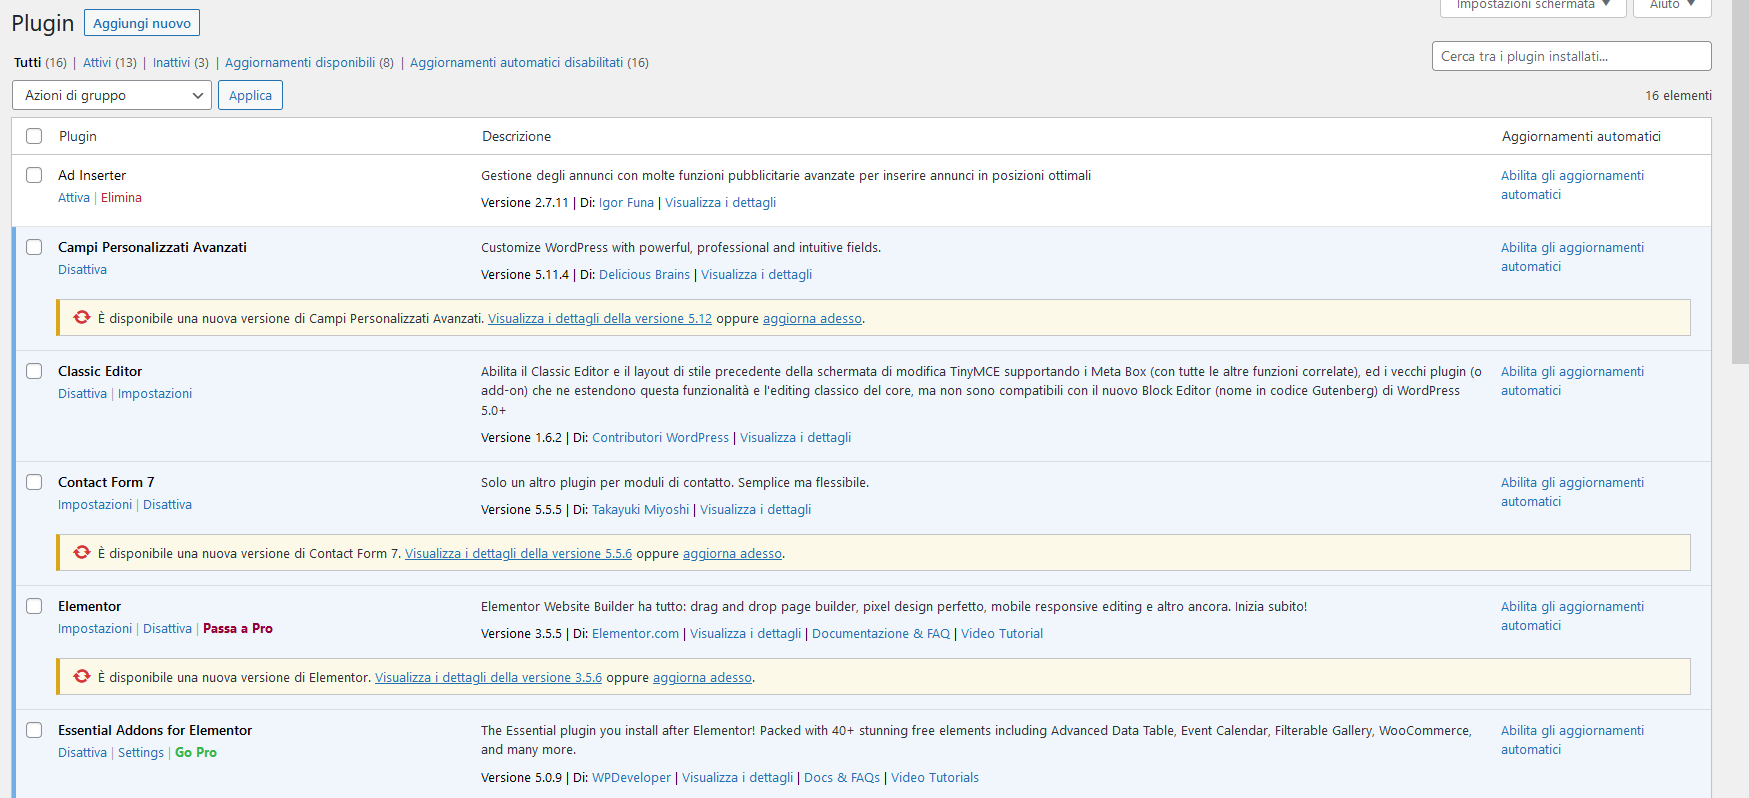Click Go Pro under Essential Addons

(x=196, y=753)
